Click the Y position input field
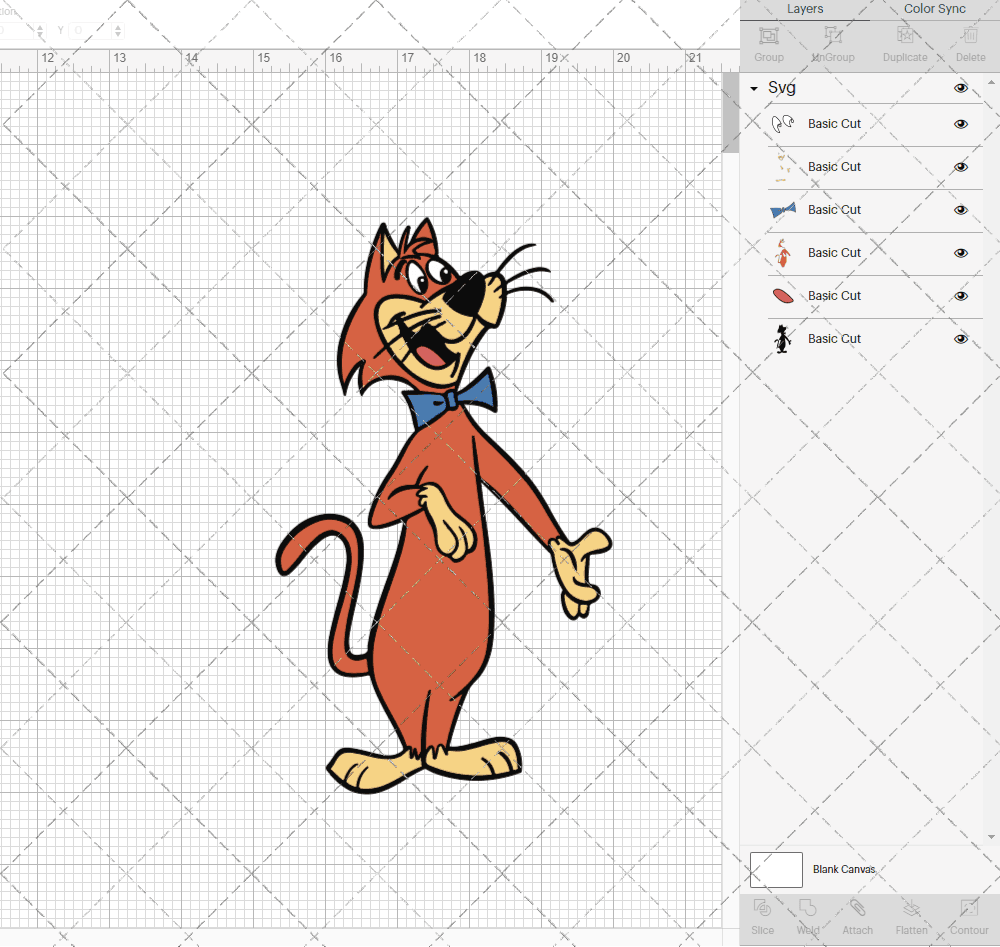This screenshot has height=947, width=1000. click(x=91, y=30)
